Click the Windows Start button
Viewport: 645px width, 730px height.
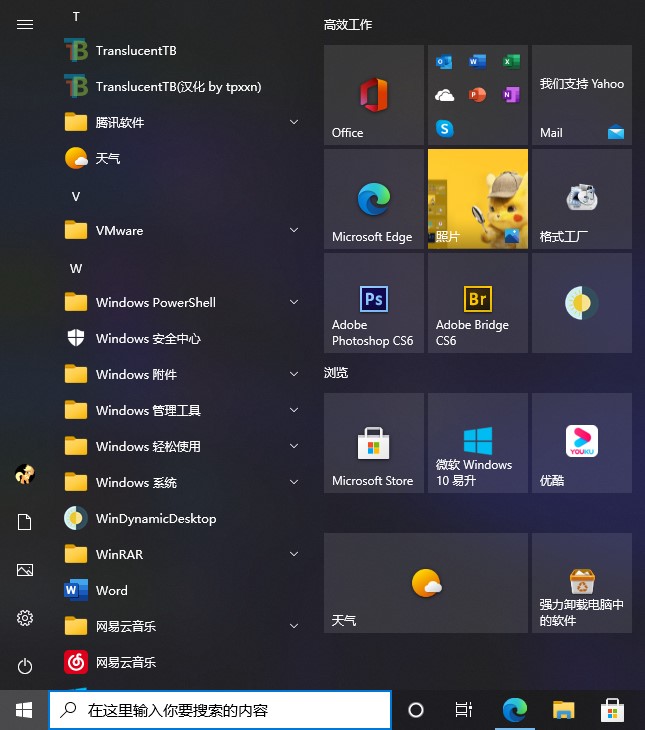pyautogui.click(x=24, y=710)
